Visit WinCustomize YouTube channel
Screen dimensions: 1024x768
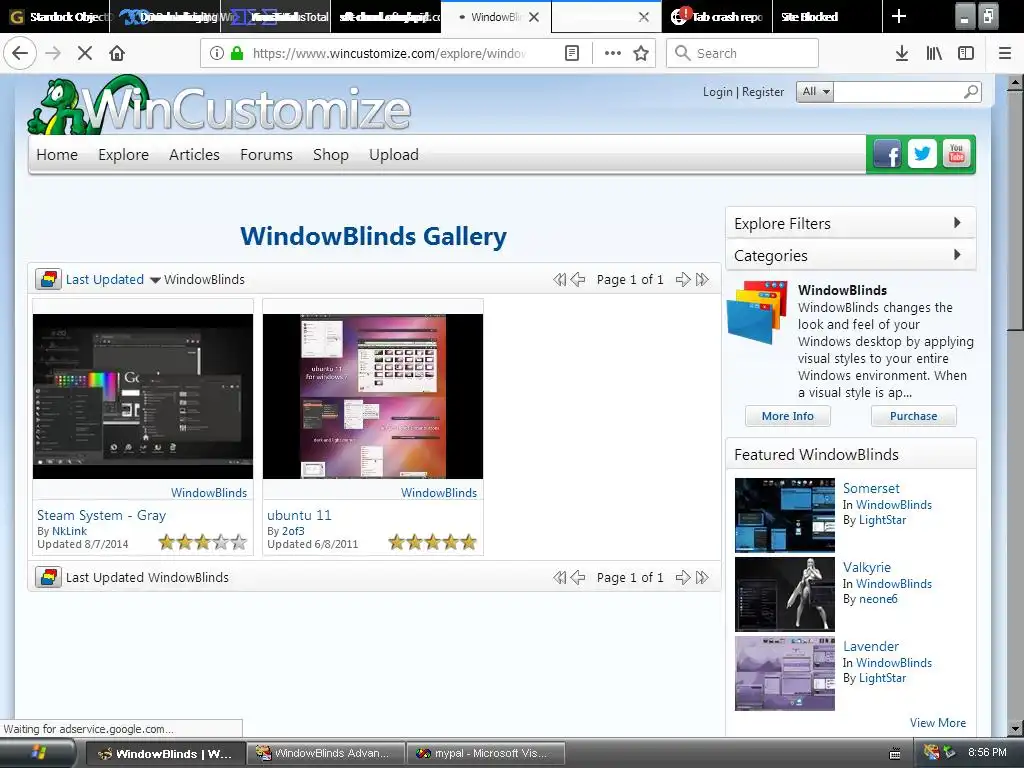(x=956, y=154)
